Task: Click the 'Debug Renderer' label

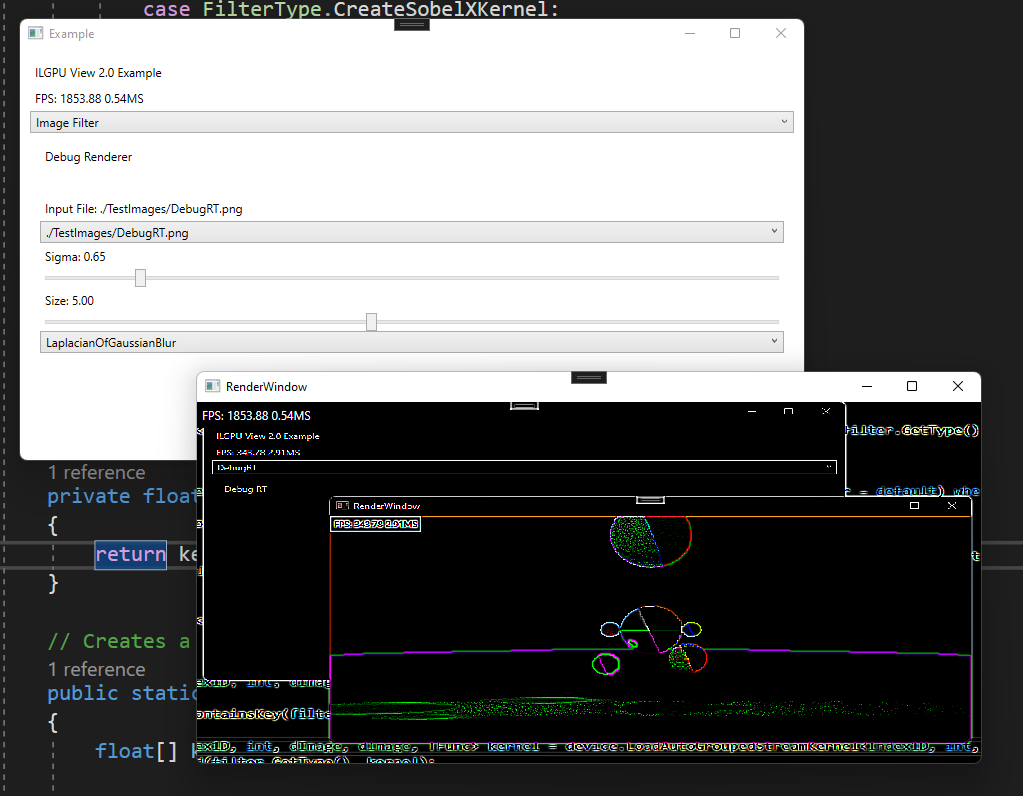Action: (x=88, y=157)
